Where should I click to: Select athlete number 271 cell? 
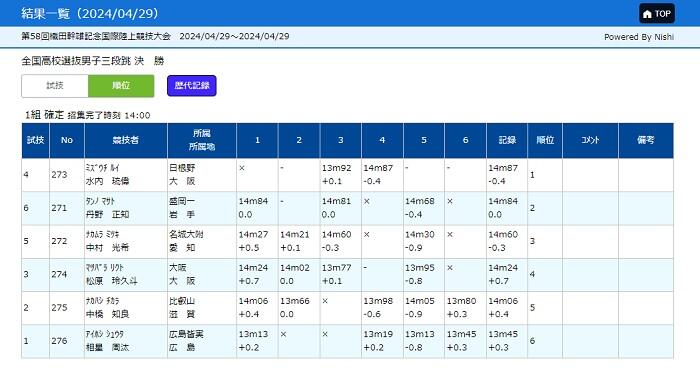coord(67,208)
